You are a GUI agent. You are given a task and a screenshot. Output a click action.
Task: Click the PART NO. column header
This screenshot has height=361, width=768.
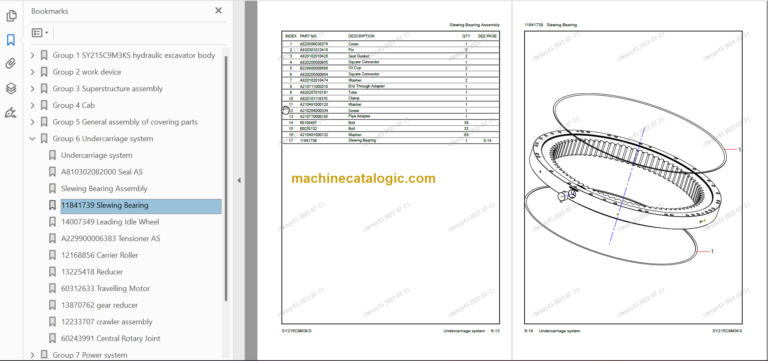pos(308,36)
